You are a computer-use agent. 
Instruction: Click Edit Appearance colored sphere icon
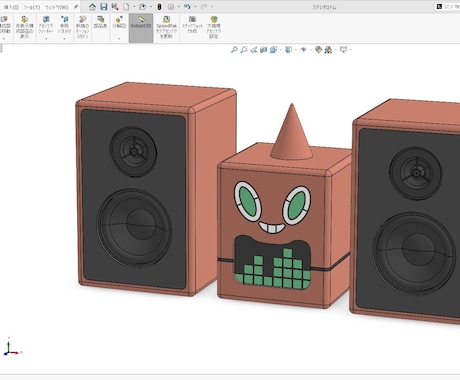pyautogui.click(x=318, y=50)
